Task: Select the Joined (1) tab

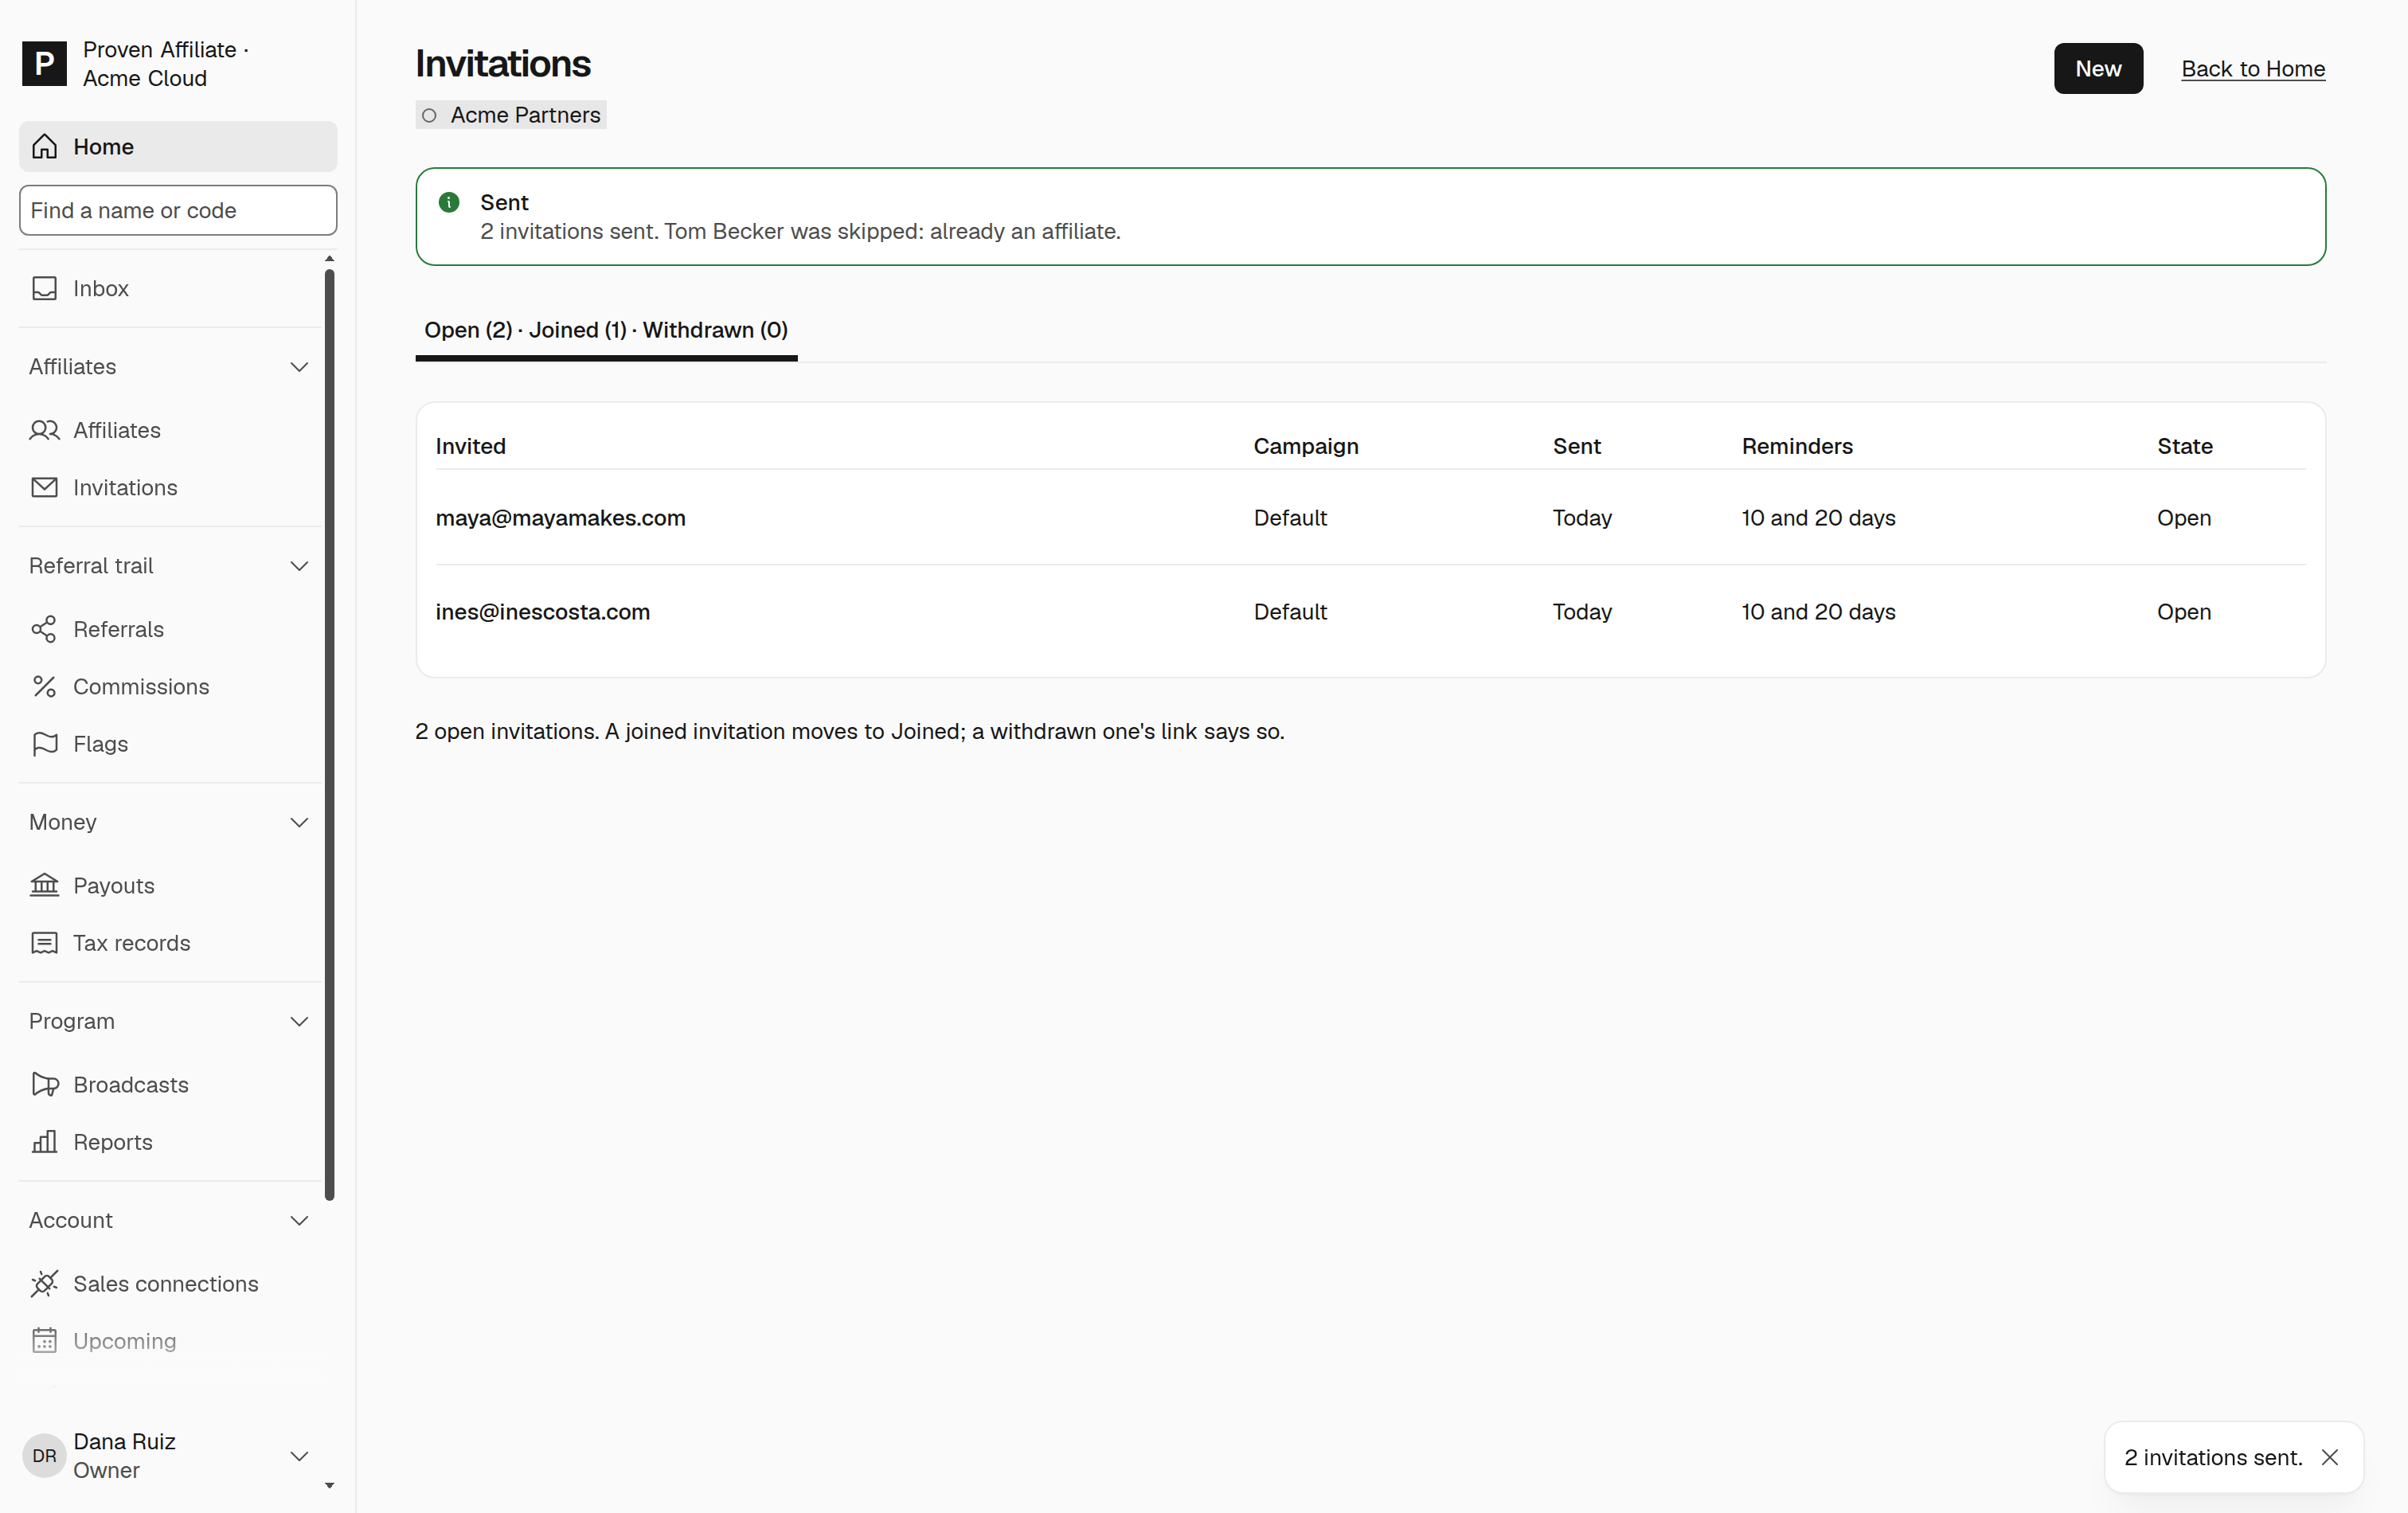Action: 577,330
